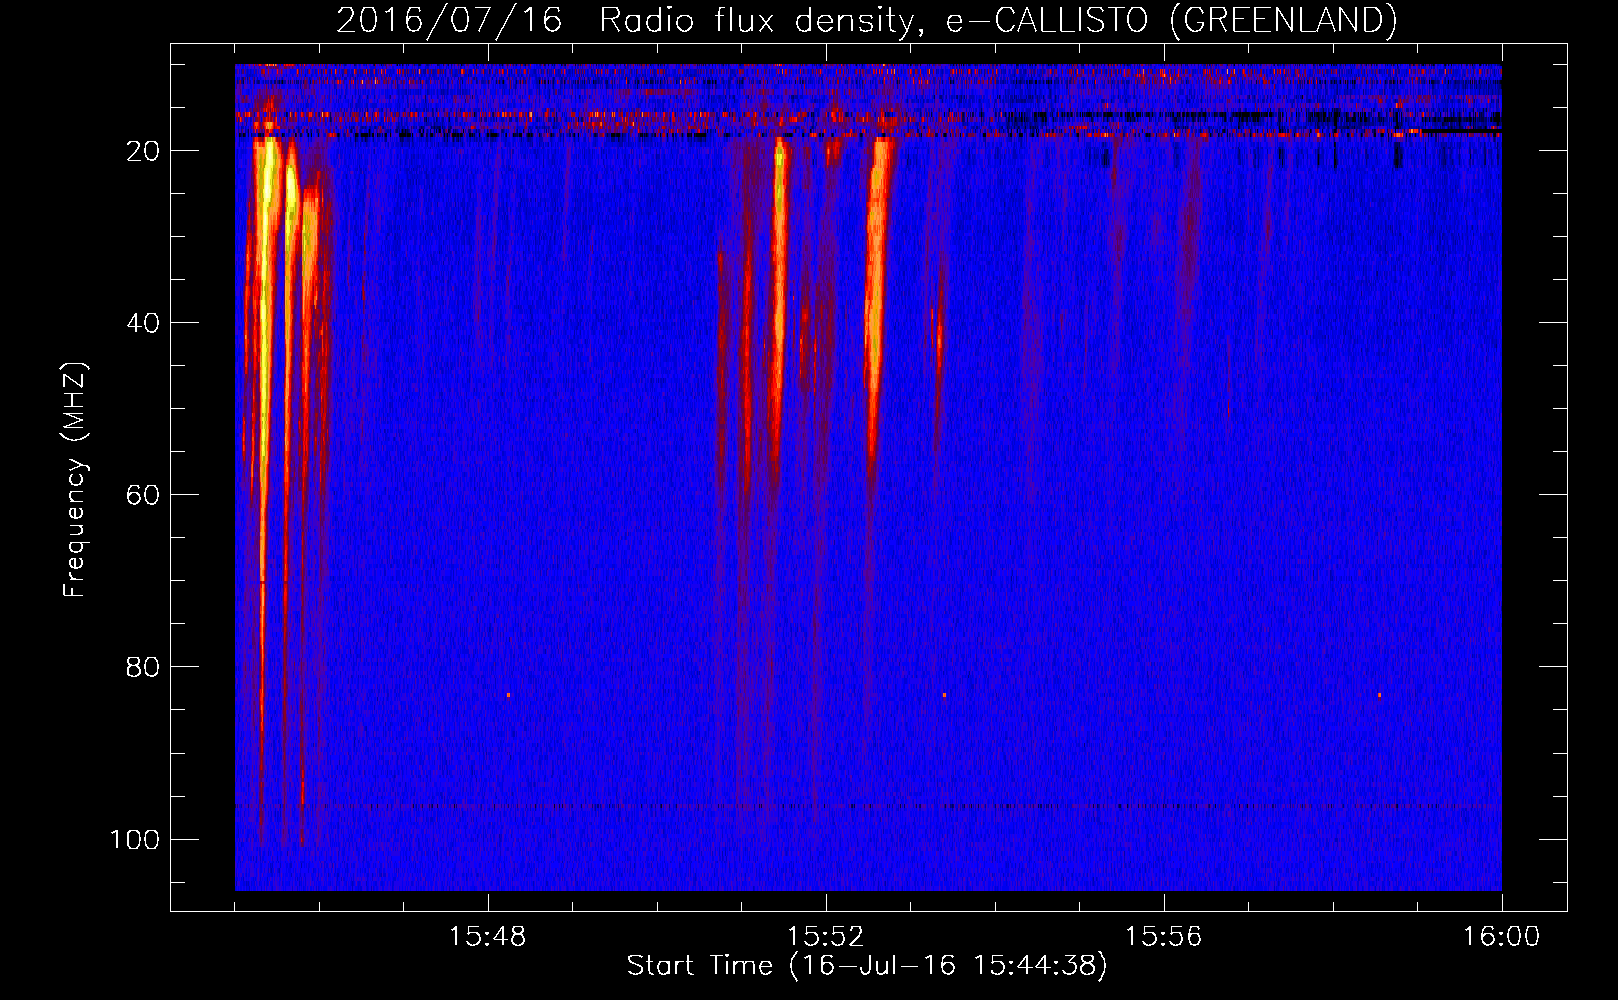Viewport: 1618px width, 1000px height.
Task: Click the 15:56 time tick label
Action: 1163,937
